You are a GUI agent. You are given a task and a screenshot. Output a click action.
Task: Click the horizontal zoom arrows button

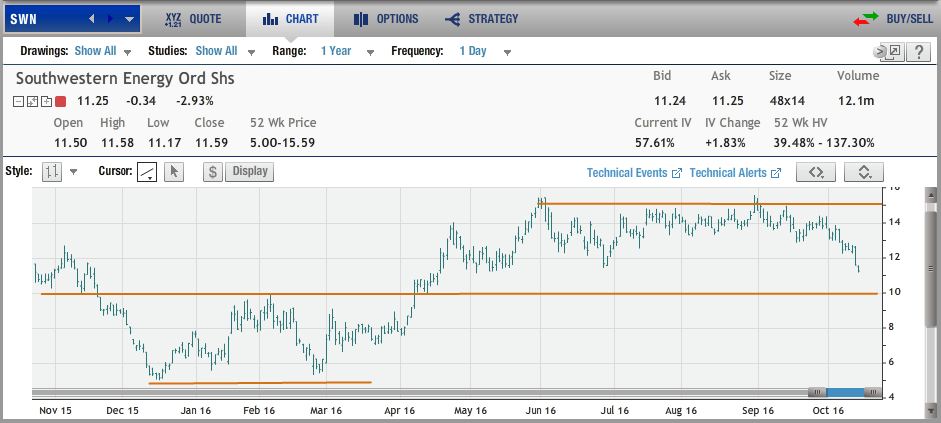point(816,172)
